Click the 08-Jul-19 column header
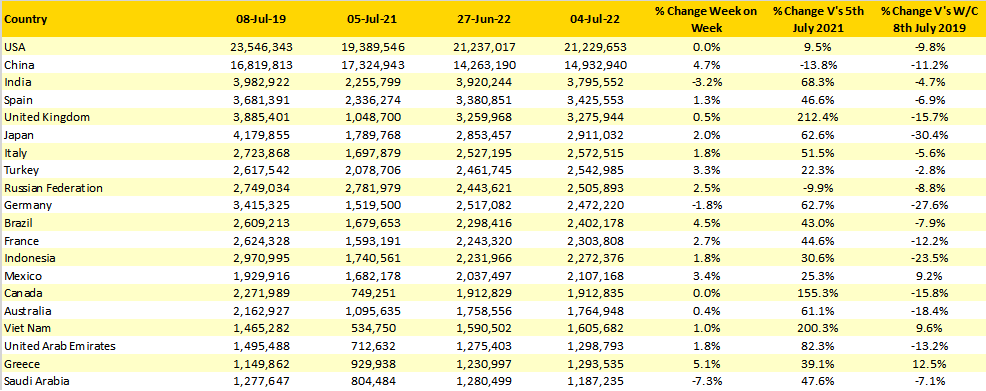986x391 pixels. pyautogui.click(x=260, y=19)
